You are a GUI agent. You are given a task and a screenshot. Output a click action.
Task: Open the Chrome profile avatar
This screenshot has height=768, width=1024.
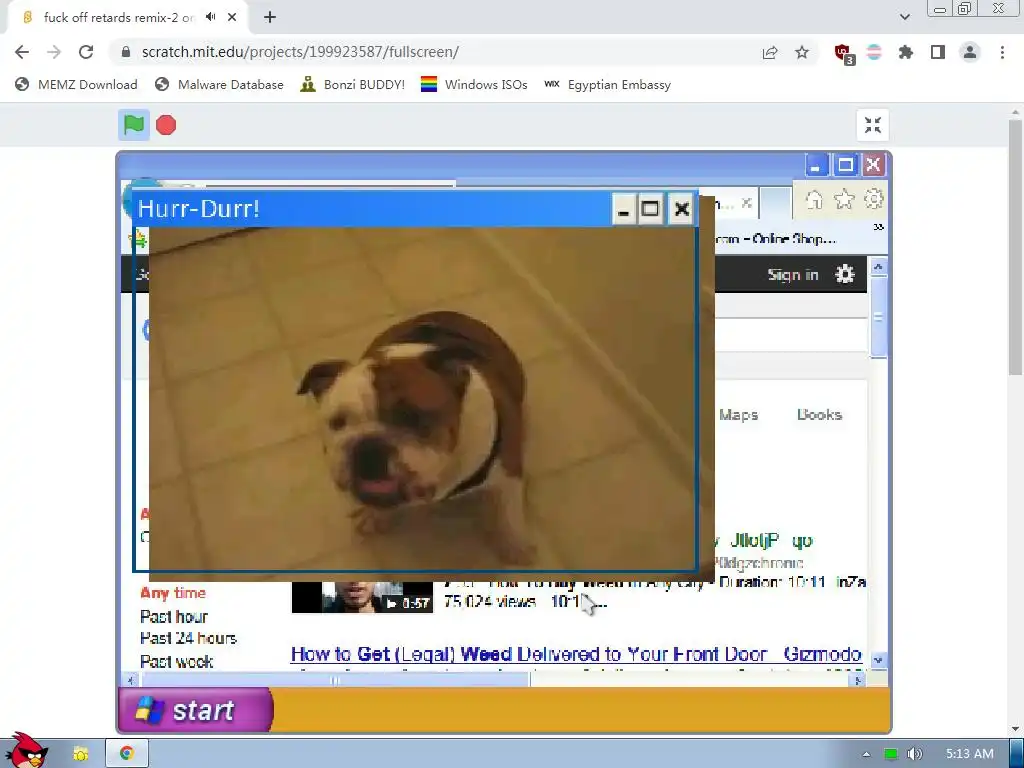tap(970, 52)
